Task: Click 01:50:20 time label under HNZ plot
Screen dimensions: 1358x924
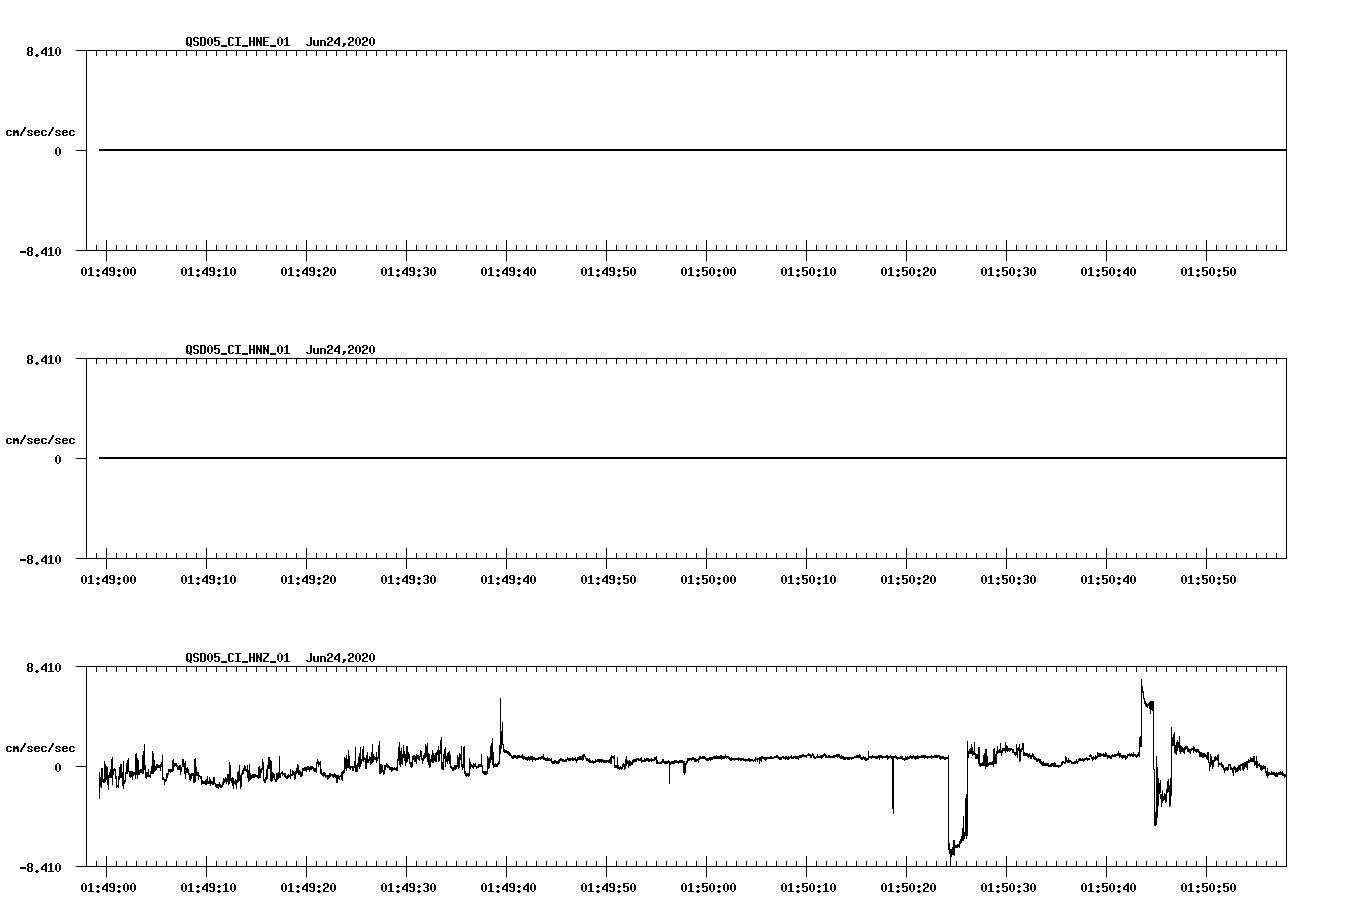Action: pyautogui.click(x=908, y=888)
